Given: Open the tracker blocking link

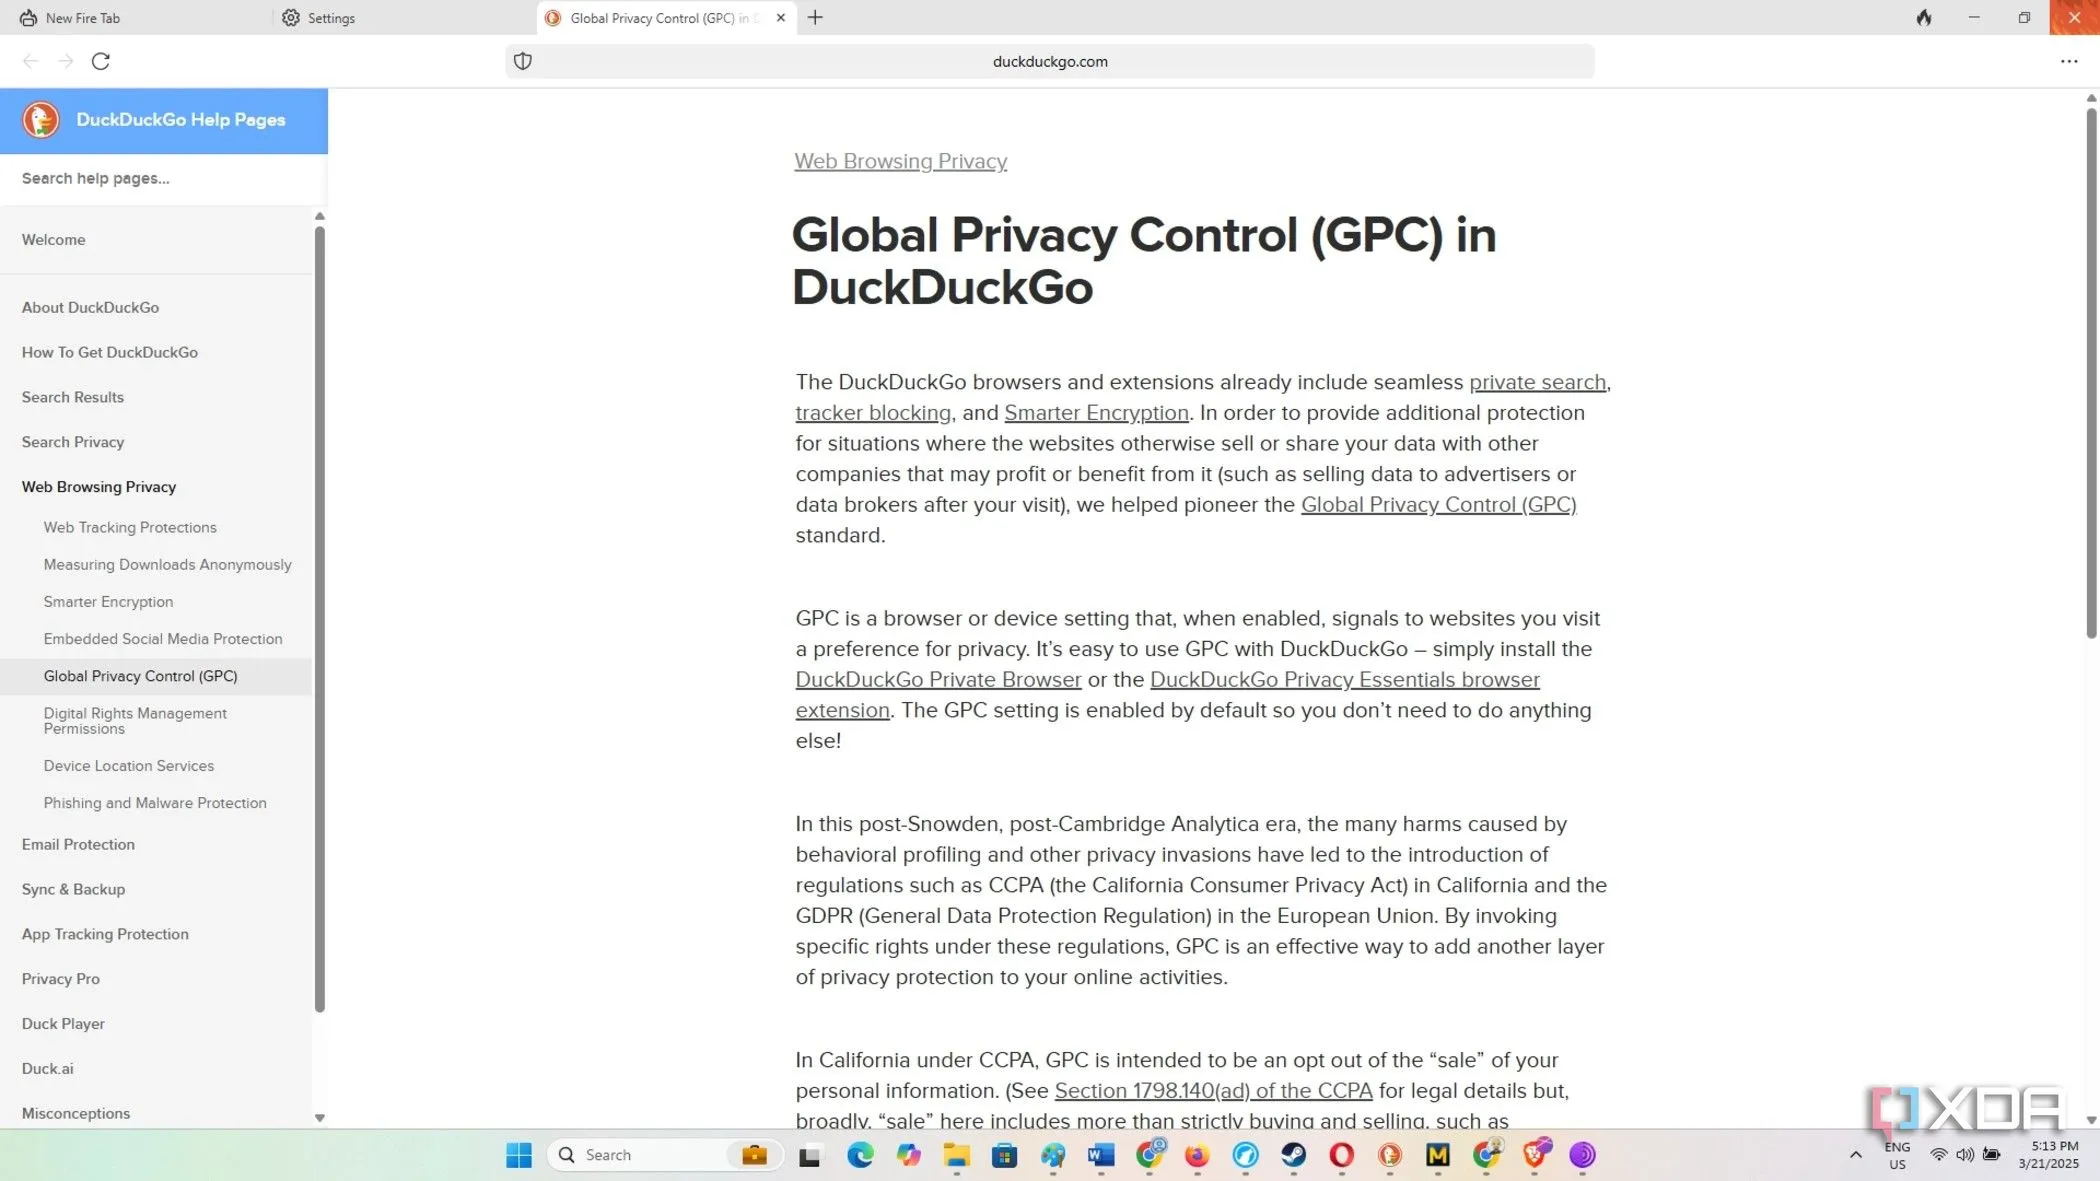Looking at the screenshot, I should (x=873, y=413).
